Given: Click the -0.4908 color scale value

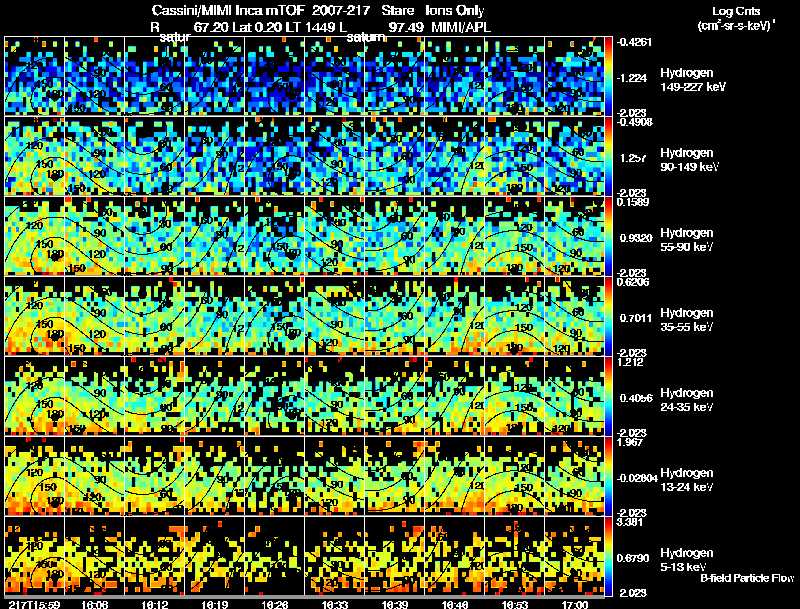Looking at the screenshot, I should click(634, 122).
